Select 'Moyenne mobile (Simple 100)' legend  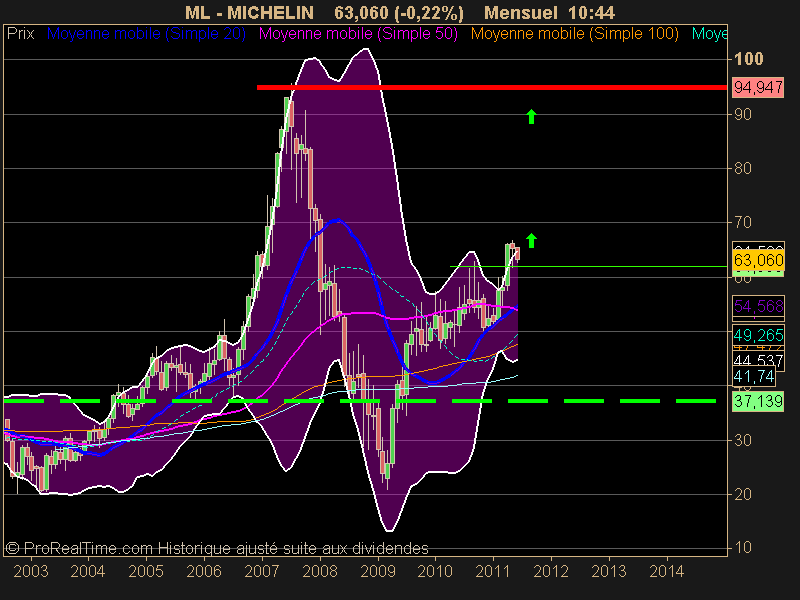pos(574,34)
